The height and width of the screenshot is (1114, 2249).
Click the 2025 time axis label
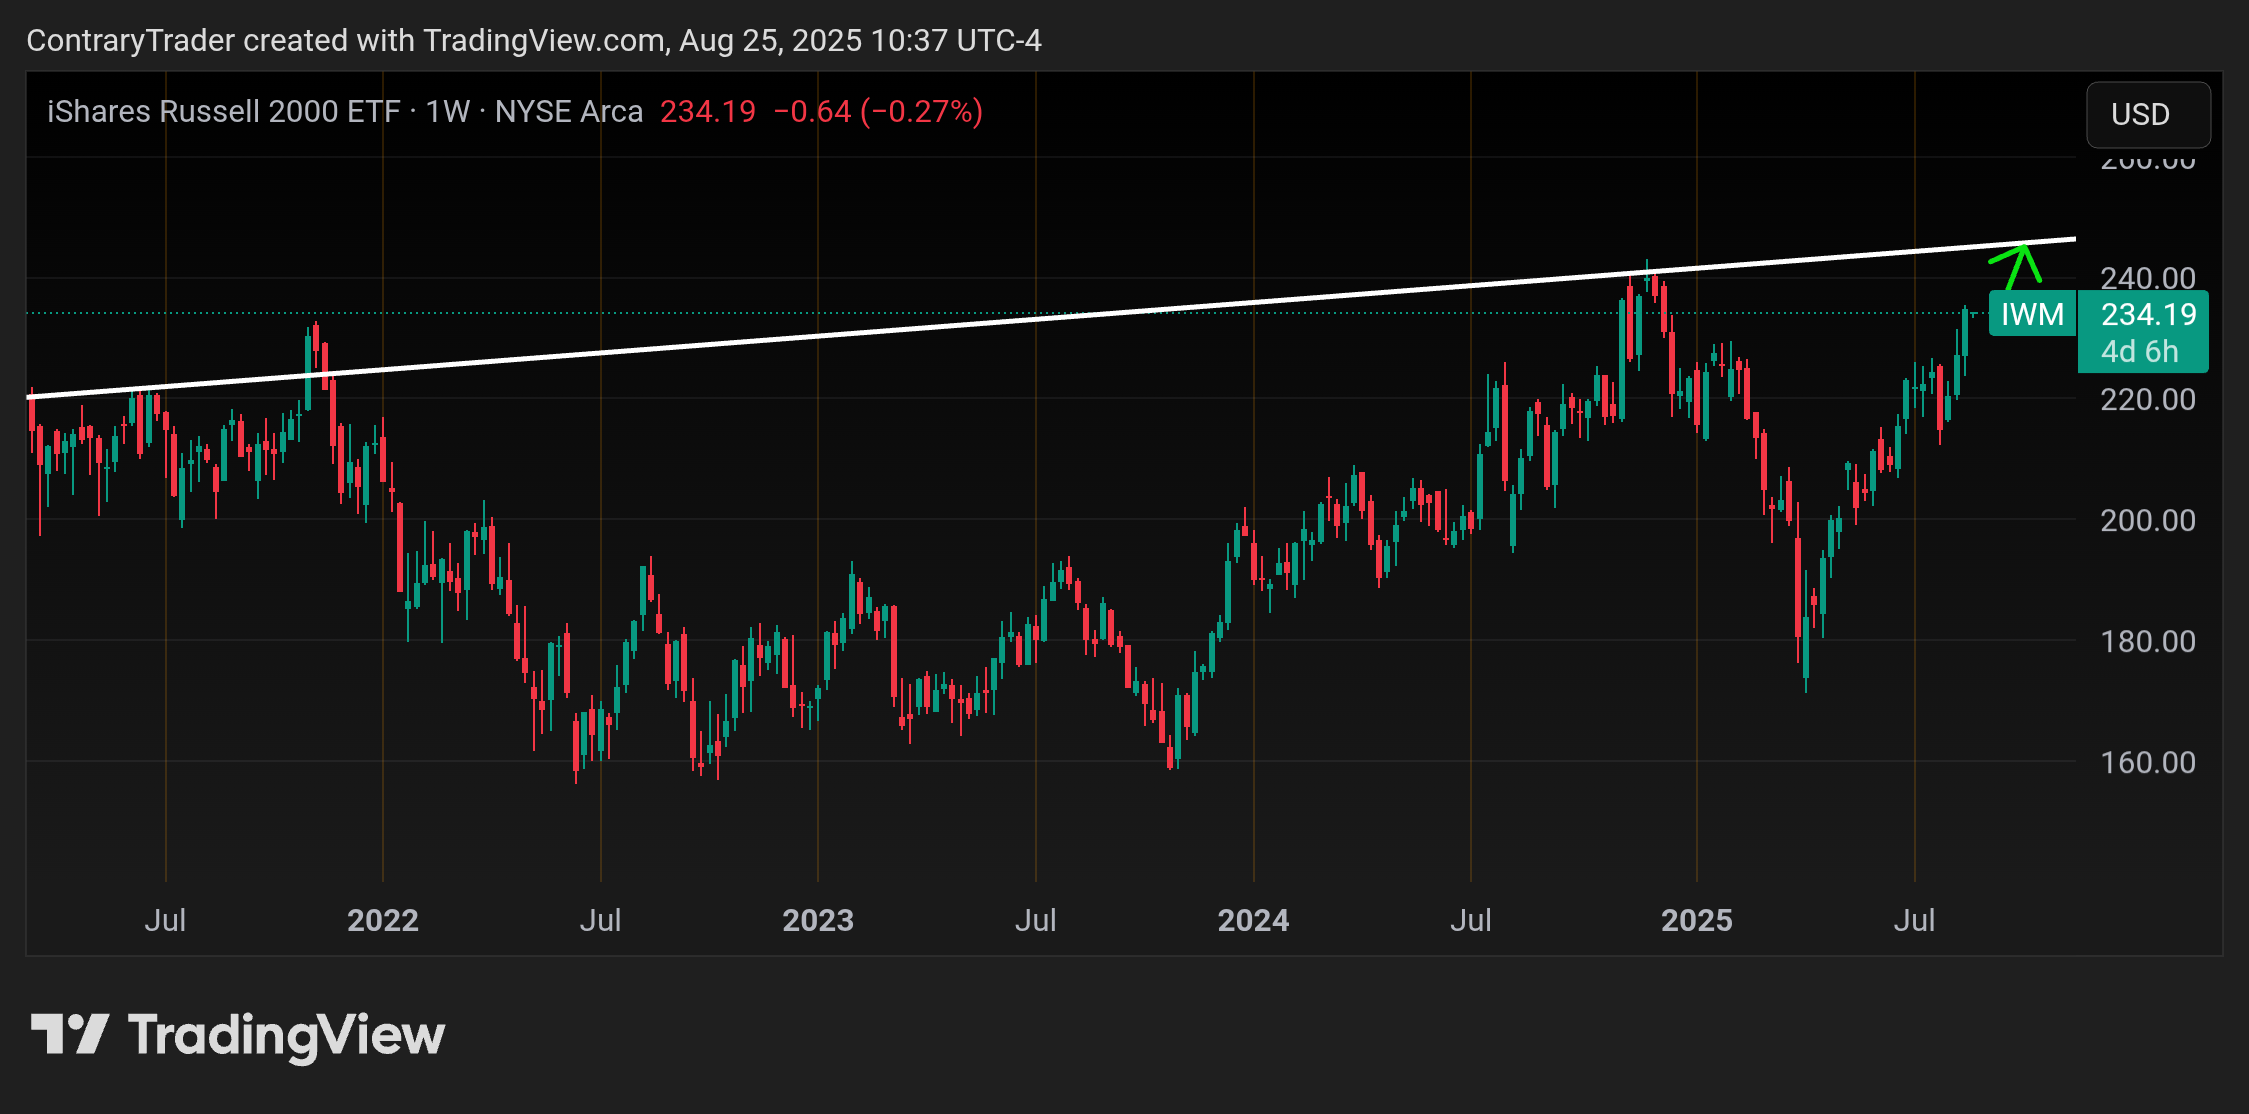click(1697, 920)
